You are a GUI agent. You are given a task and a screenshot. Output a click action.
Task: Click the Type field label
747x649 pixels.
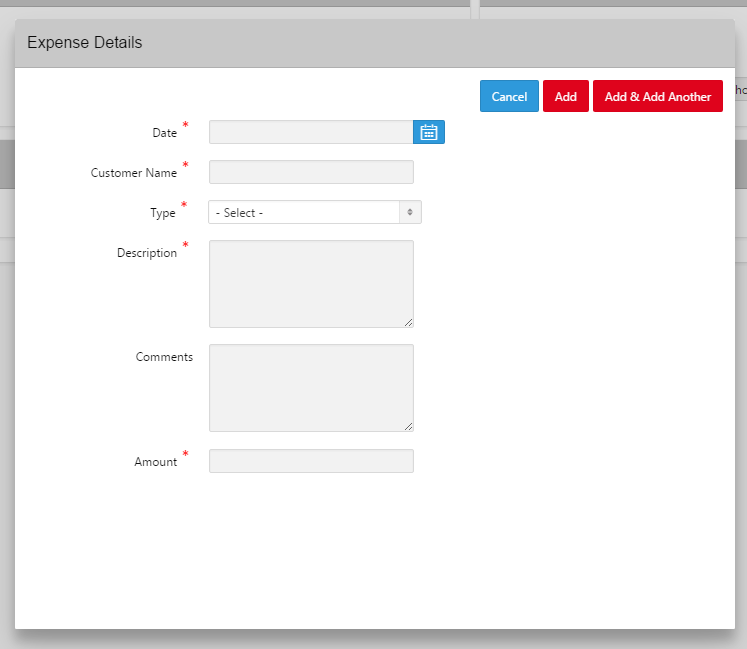tap(162, 213)
